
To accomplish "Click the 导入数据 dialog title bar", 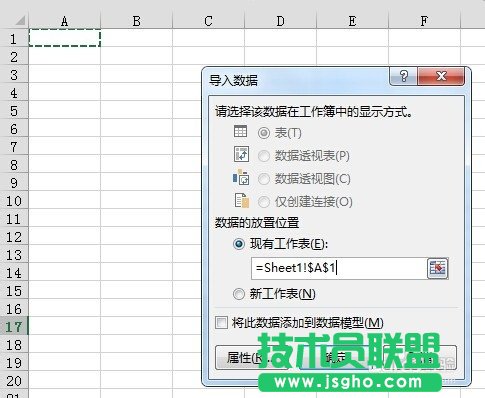I will [x=295, y=80].
